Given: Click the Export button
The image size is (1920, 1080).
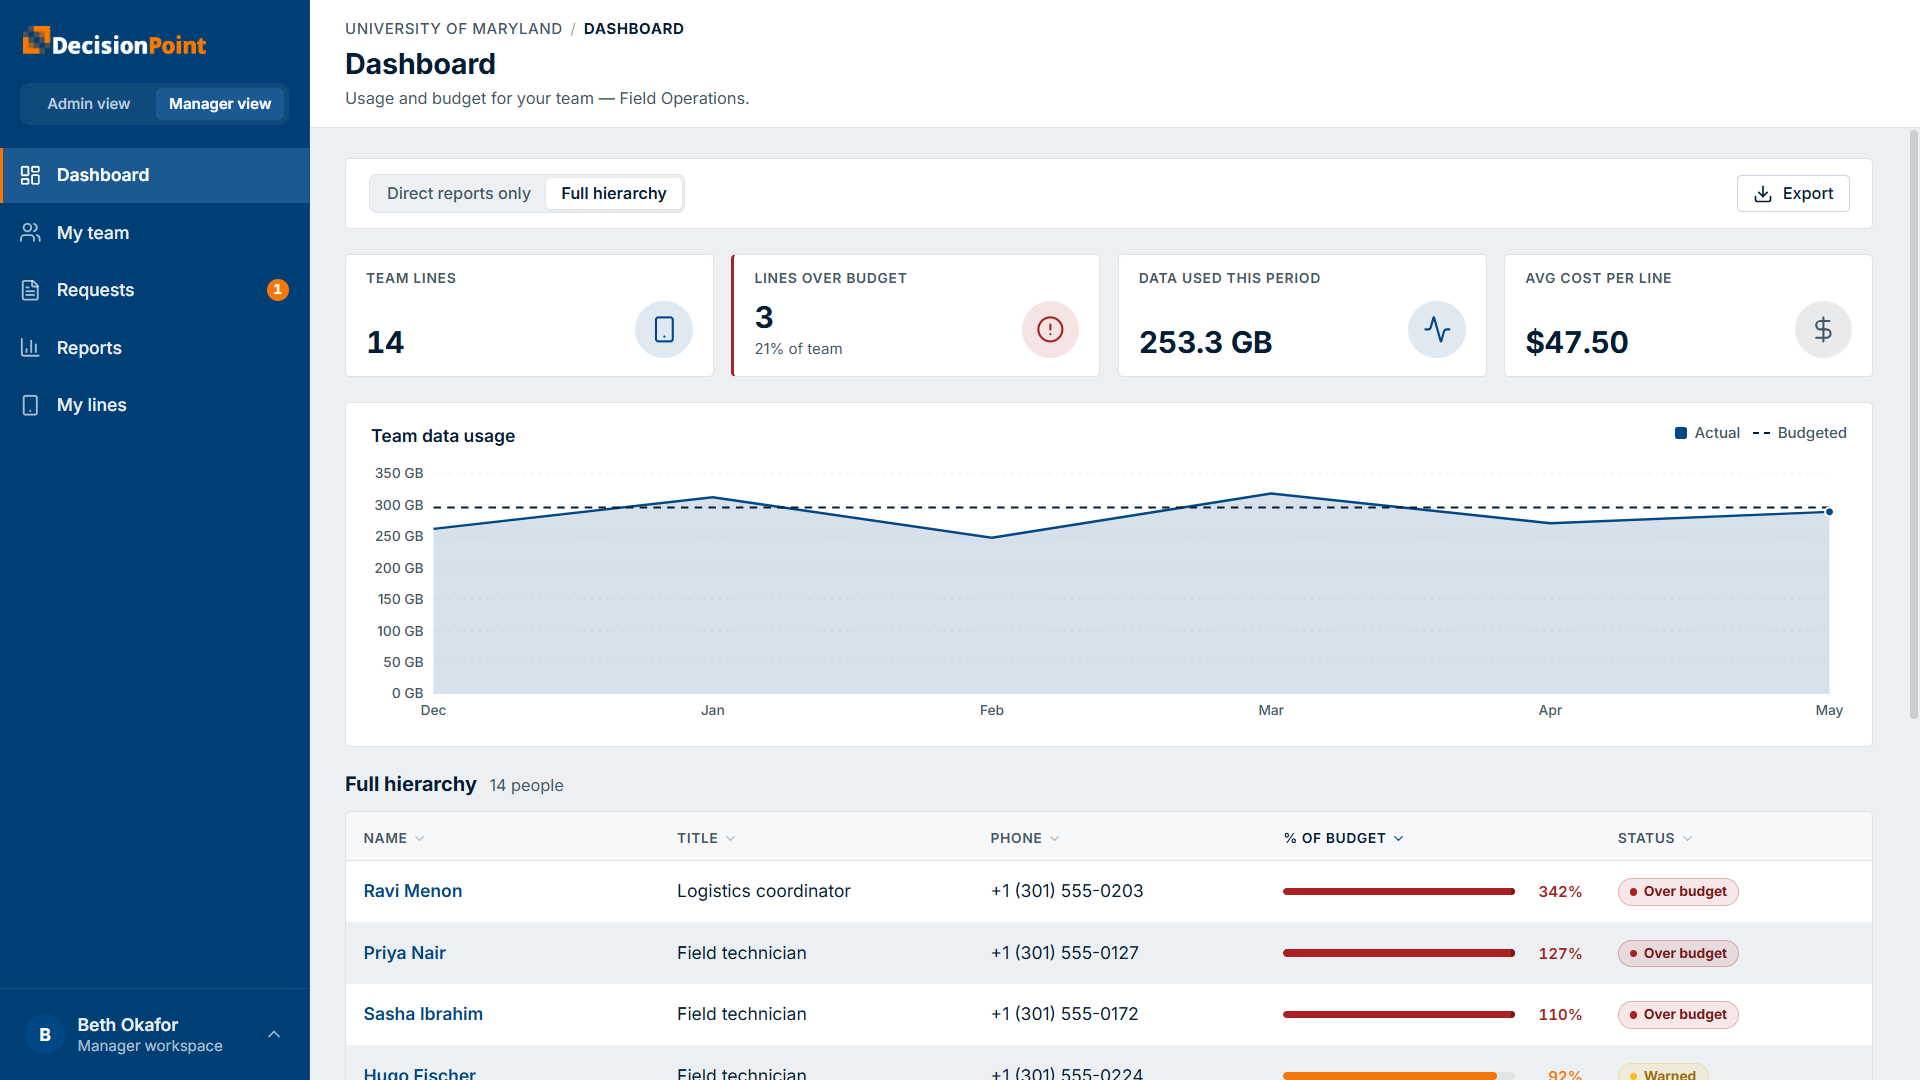Looking at the screenshot, I should click(1793, 194).
